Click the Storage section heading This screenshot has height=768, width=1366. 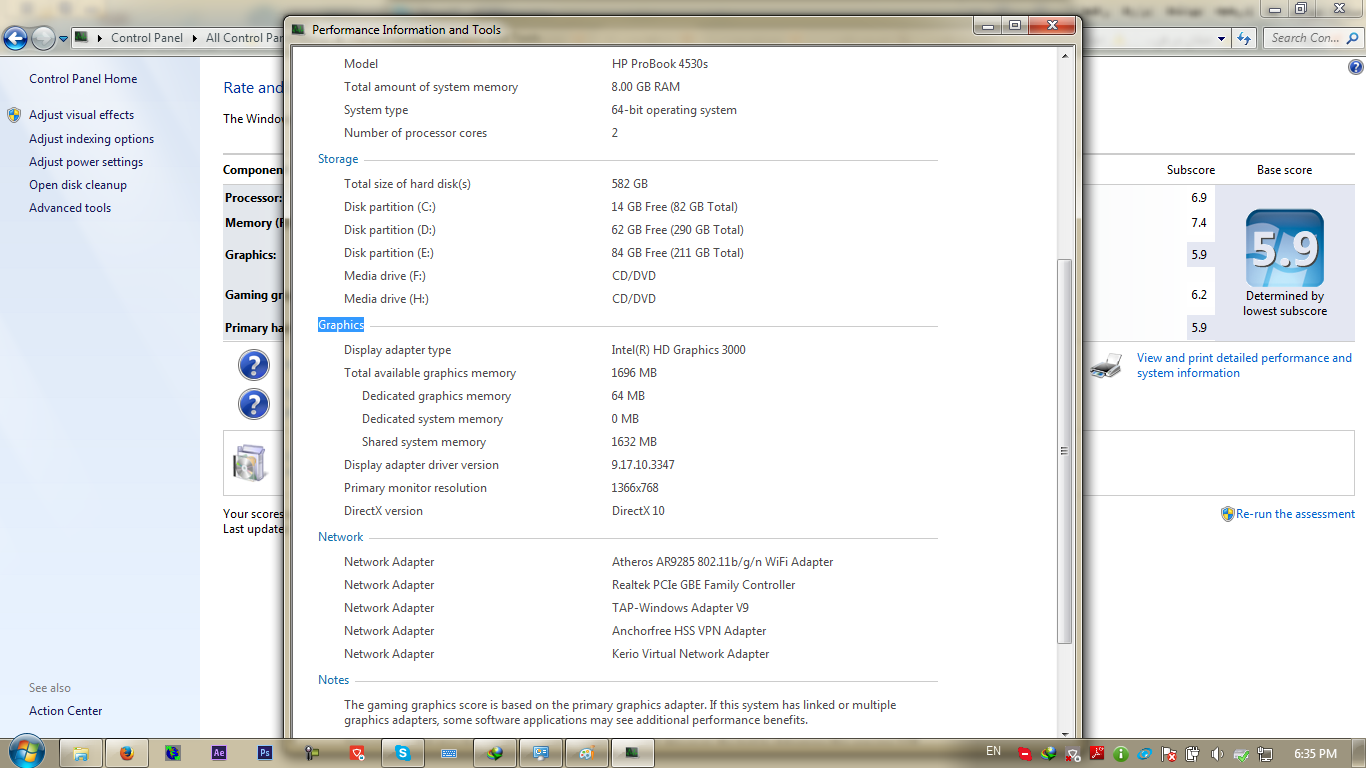[x=338, y=159]
